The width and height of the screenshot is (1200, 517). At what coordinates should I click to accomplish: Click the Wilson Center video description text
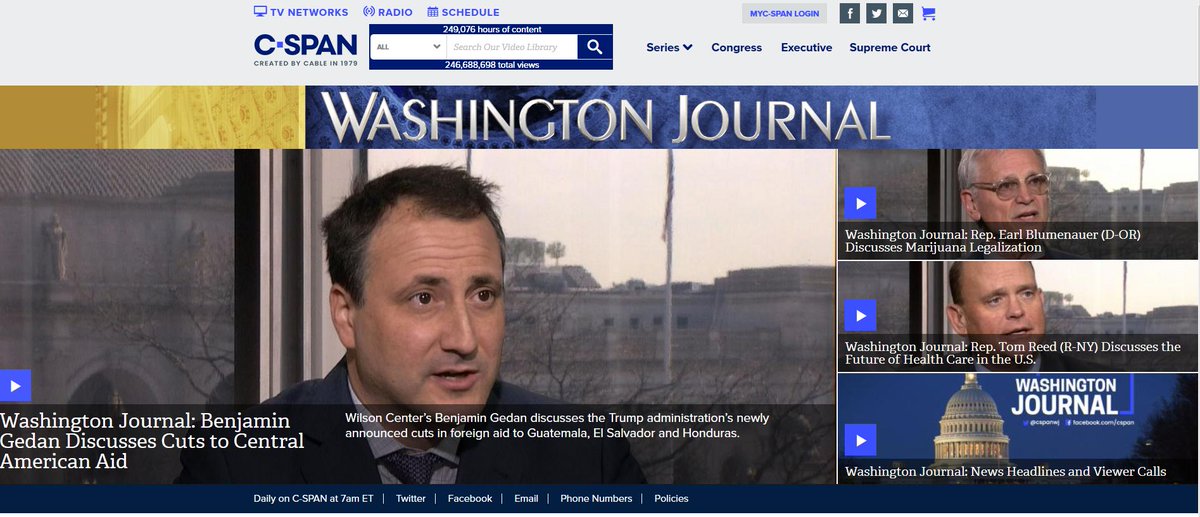click(557, 426)
